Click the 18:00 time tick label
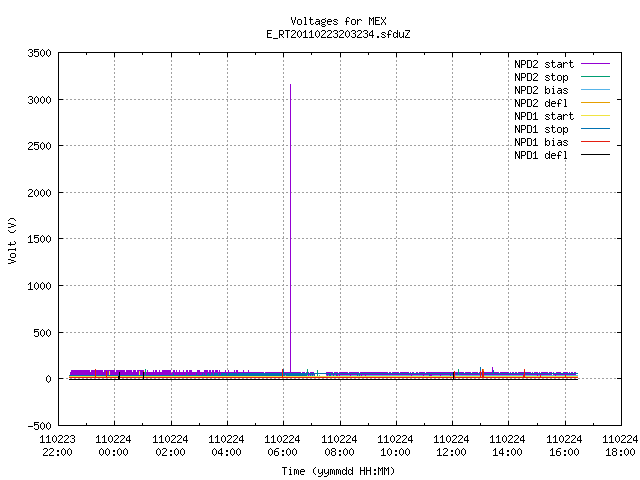The width and height of the screenshot is (640, 480). coord(620,453)
